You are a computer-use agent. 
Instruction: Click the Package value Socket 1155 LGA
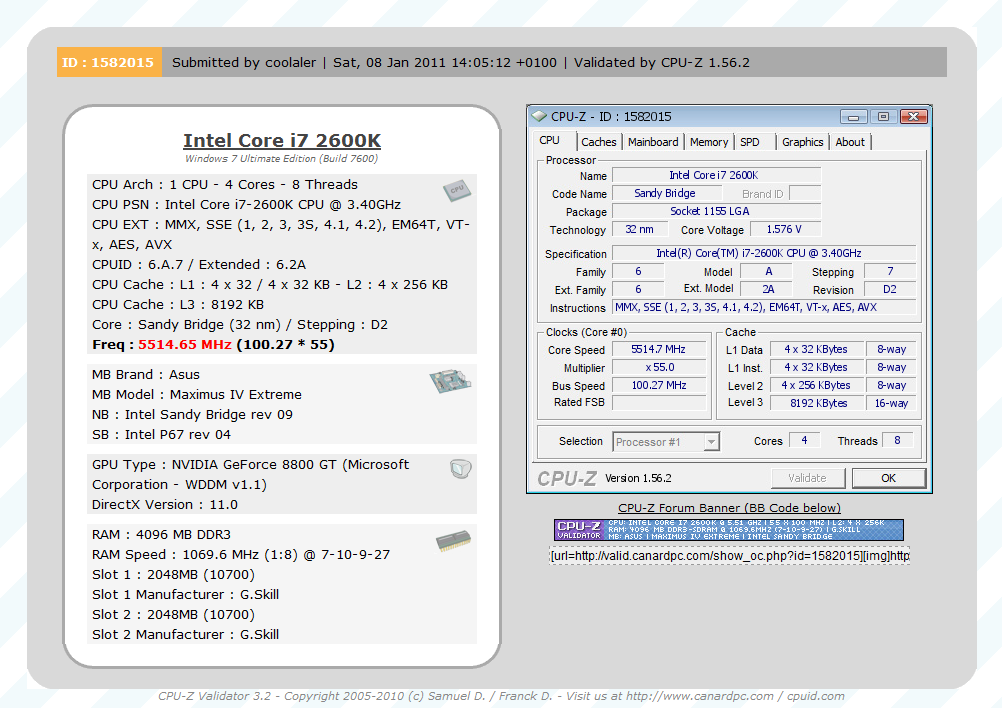point(716,212)
